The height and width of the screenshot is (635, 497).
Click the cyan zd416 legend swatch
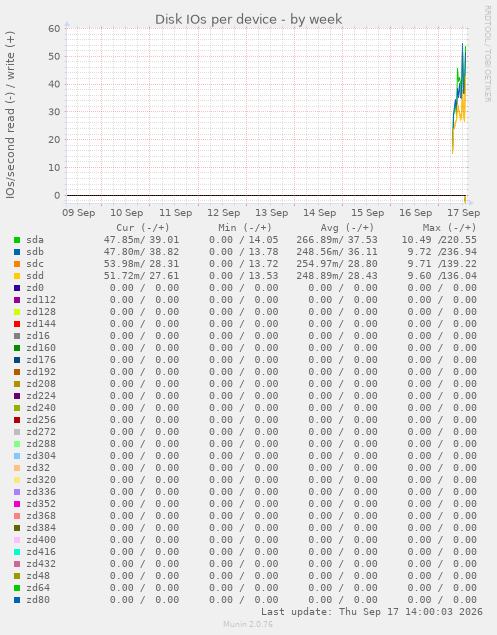click(x=17, y=552)
